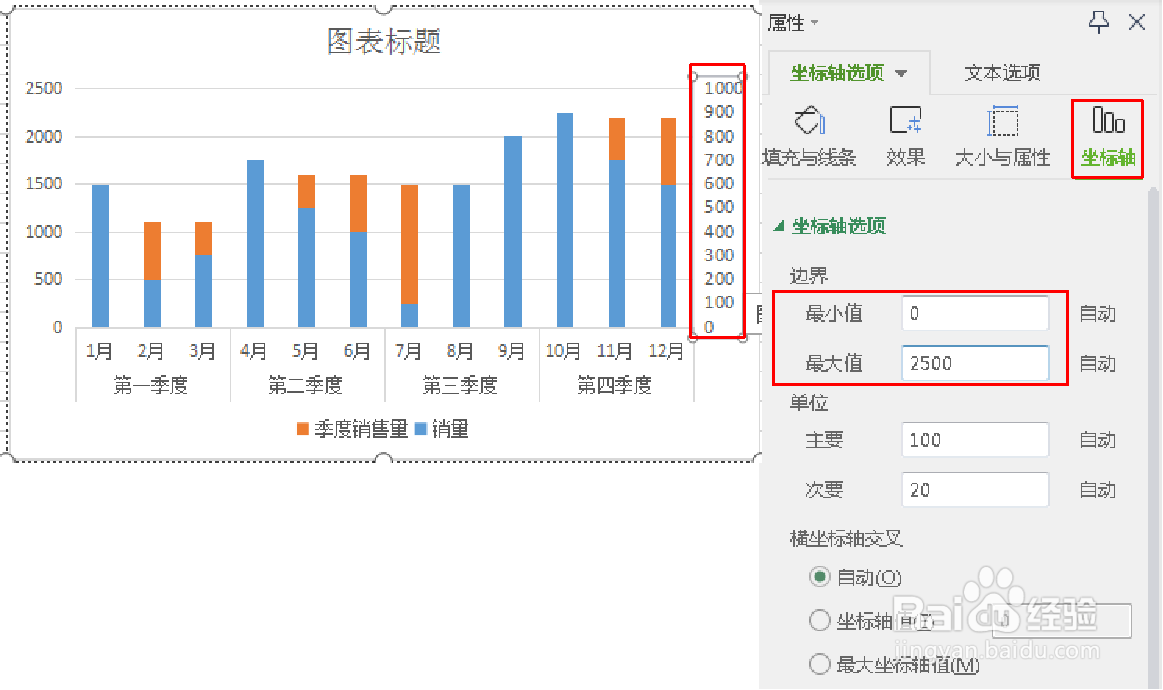This screenshot has height=690, width=1163.
Task: Reset 最大值 with its 自动 button
Action: 1098,364
